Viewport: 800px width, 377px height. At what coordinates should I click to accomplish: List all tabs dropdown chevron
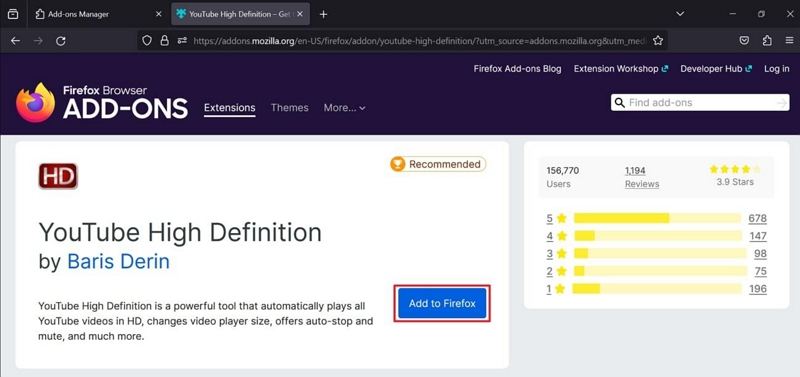point(680,14)
